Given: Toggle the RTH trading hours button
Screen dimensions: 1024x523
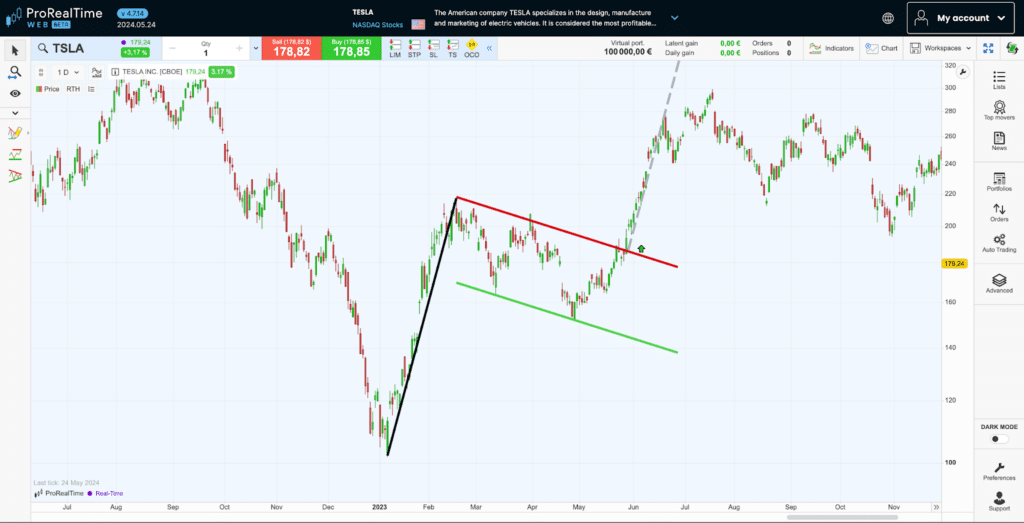Looking at the screenshot, I should coord(73,89).
